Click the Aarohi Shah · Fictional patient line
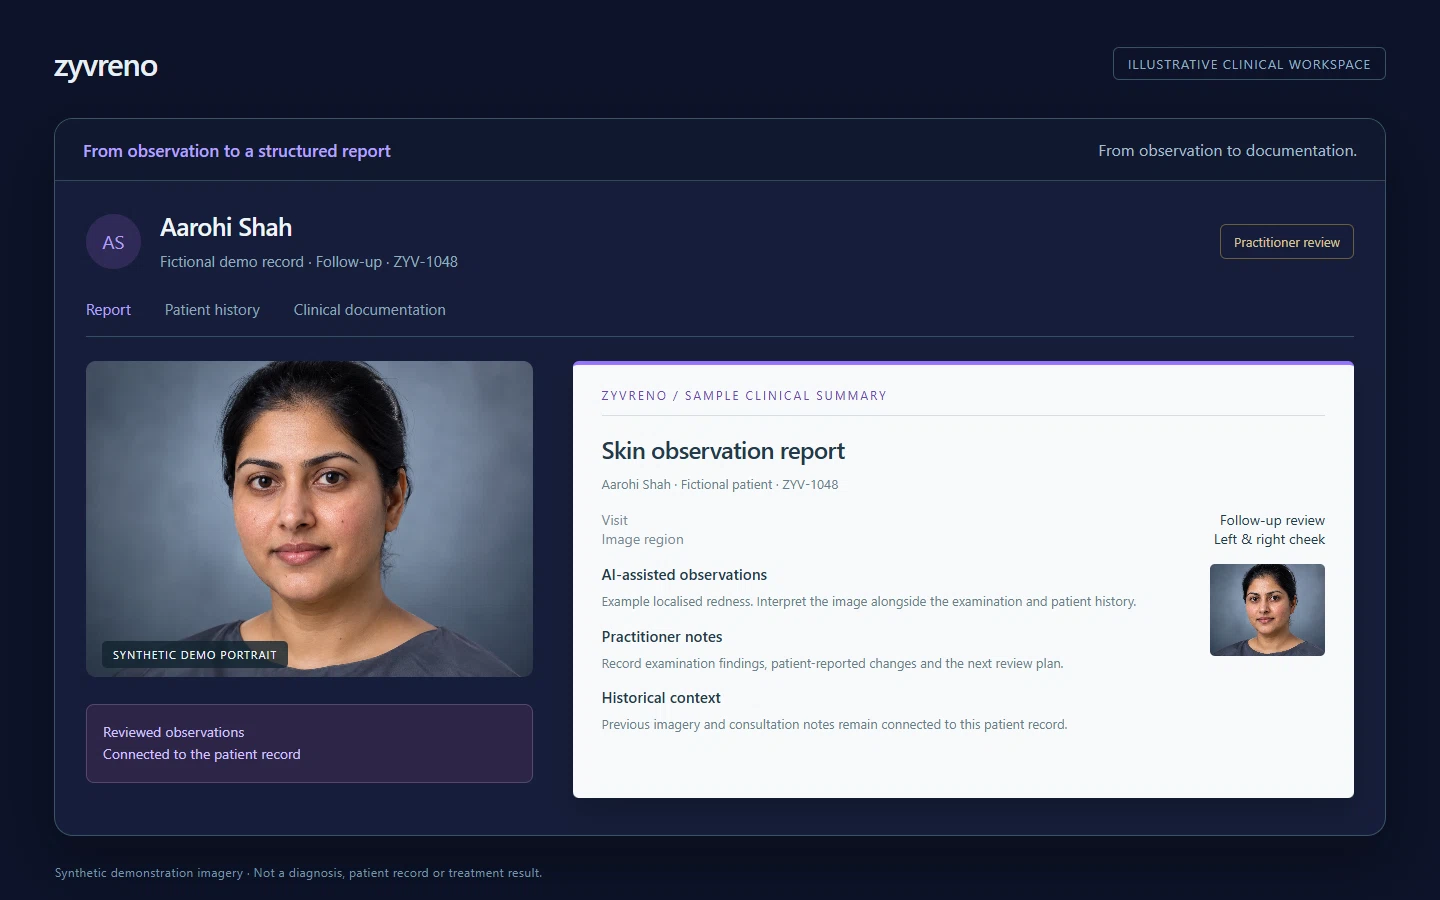This screenshot has height=900, width=1440. 720,485
